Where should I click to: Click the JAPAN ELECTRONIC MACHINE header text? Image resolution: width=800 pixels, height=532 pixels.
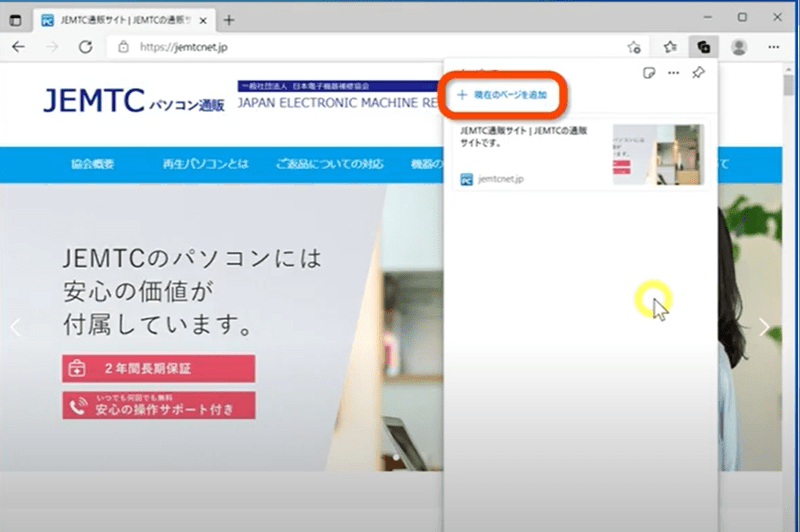pyautogui.click(x=338, y=103)
